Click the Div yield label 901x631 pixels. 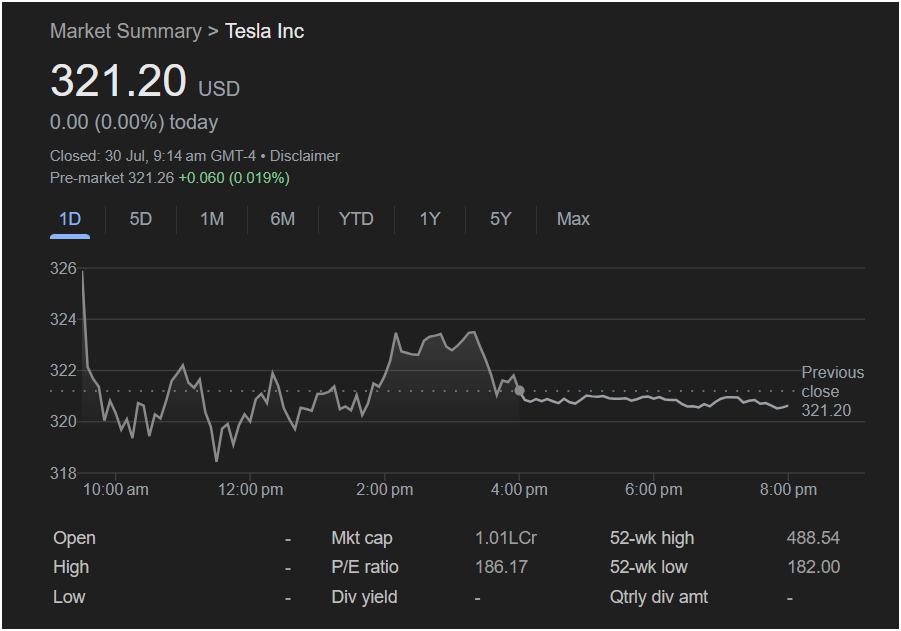click(364, 597)
